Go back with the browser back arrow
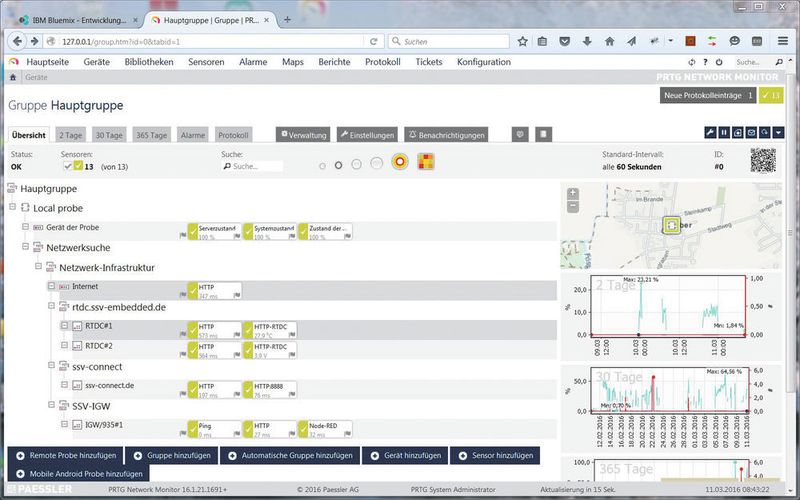Viewport: 800px width, 500px height. (x=17, y=41)
